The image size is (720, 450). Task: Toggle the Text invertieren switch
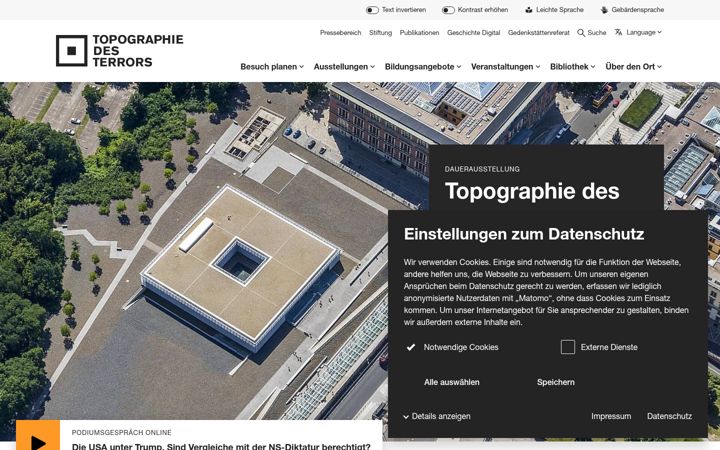pyautogui.click(x=372, y=10)
